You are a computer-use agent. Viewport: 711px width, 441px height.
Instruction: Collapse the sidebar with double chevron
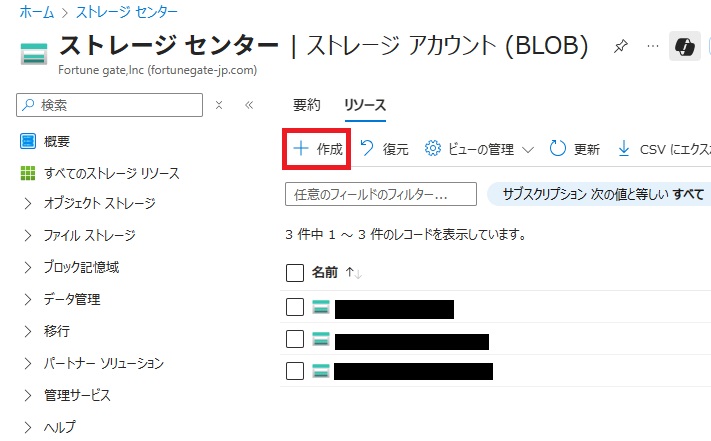[x=249, y=104]
